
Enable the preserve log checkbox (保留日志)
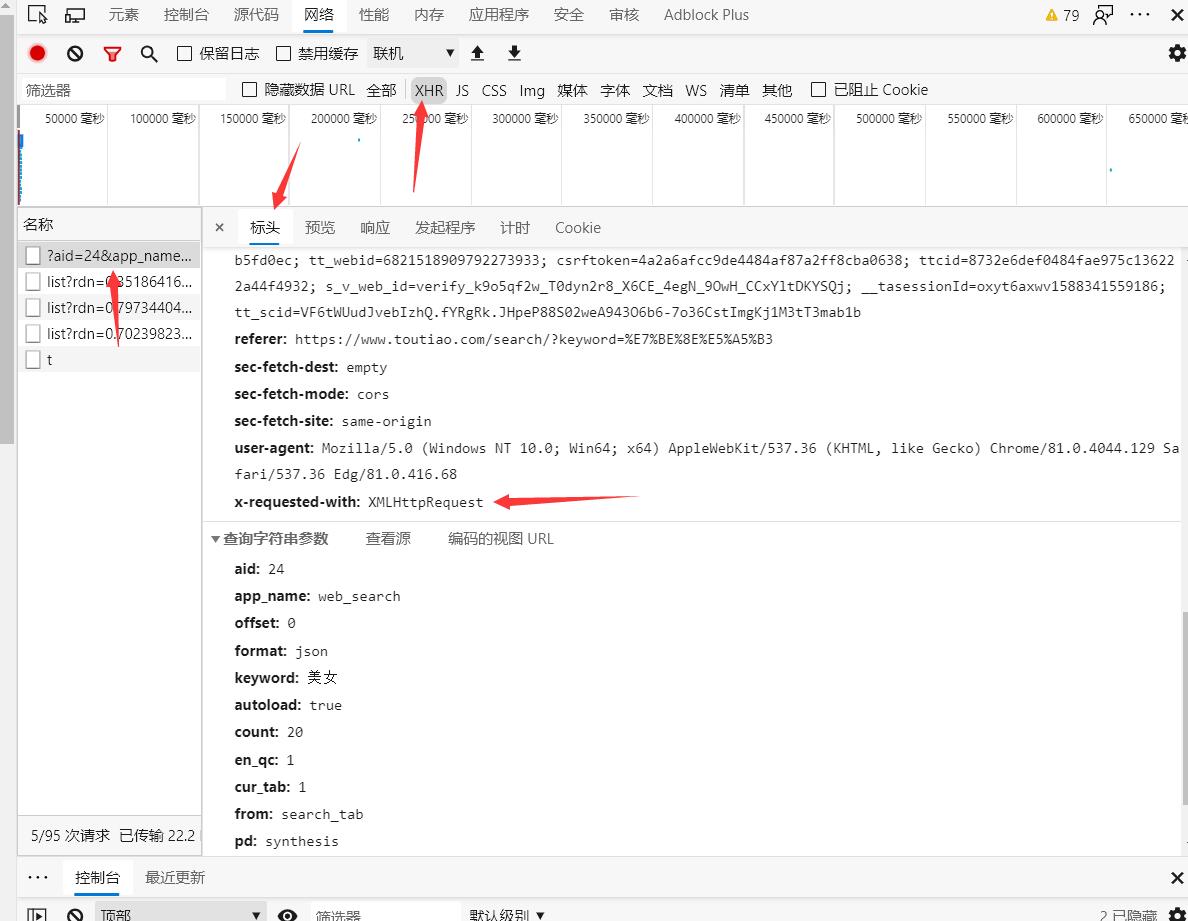point(184,53)
